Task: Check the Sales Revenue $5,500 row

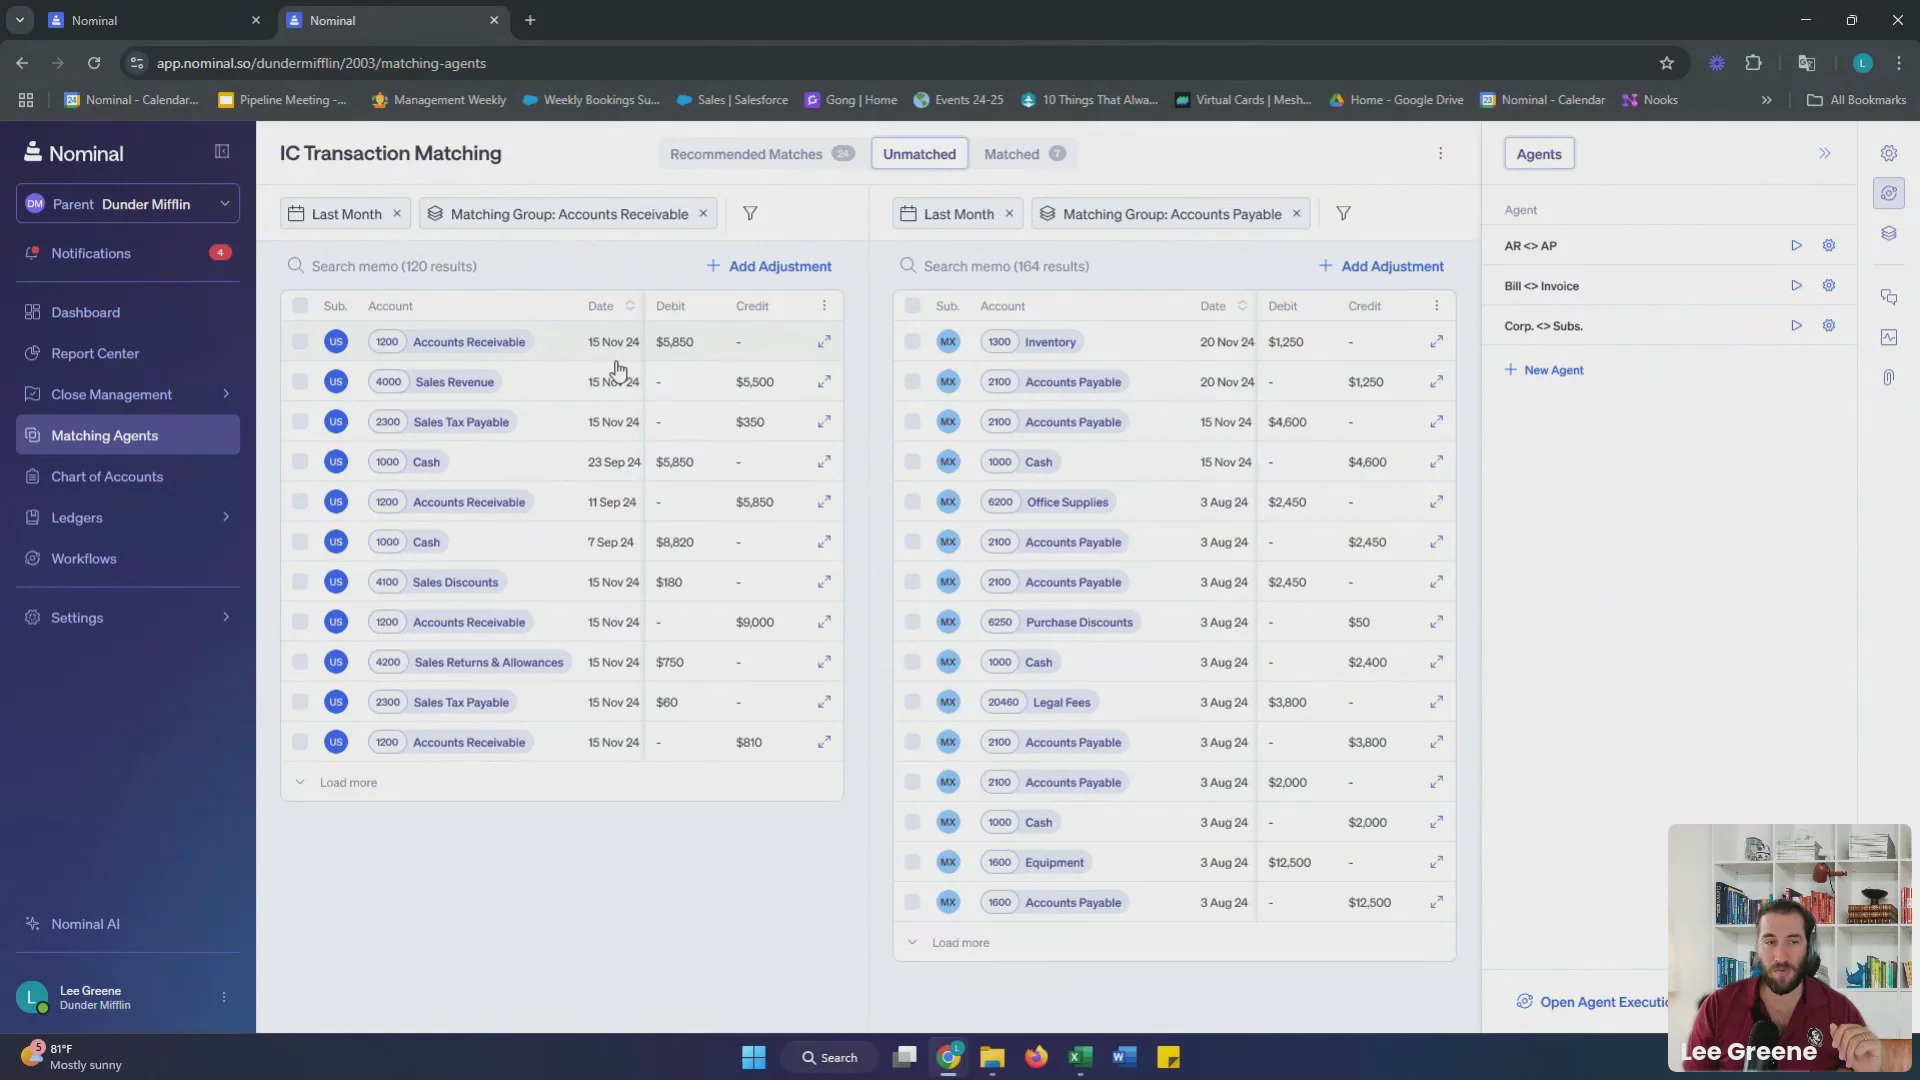Action: coord(300,381)
